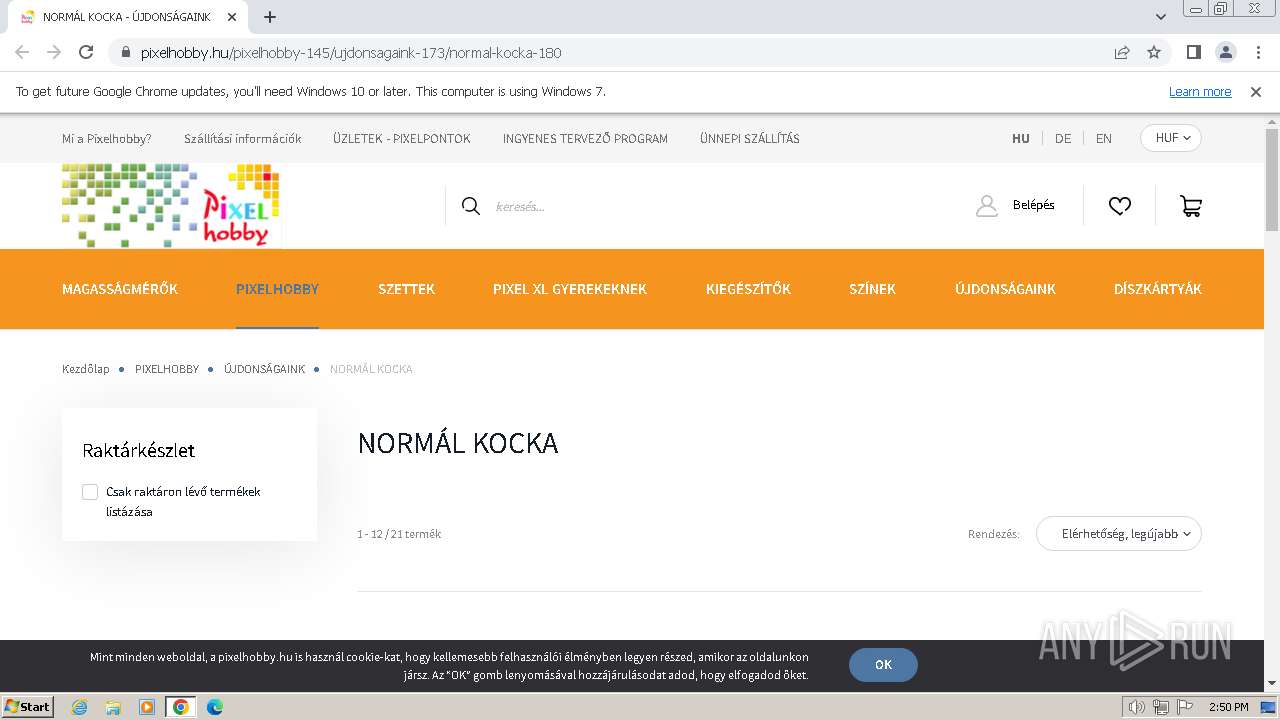Accept cookies with the OK button
Image resolution: width=1280 pixels, height=720 pixels.
click(883, 665)
